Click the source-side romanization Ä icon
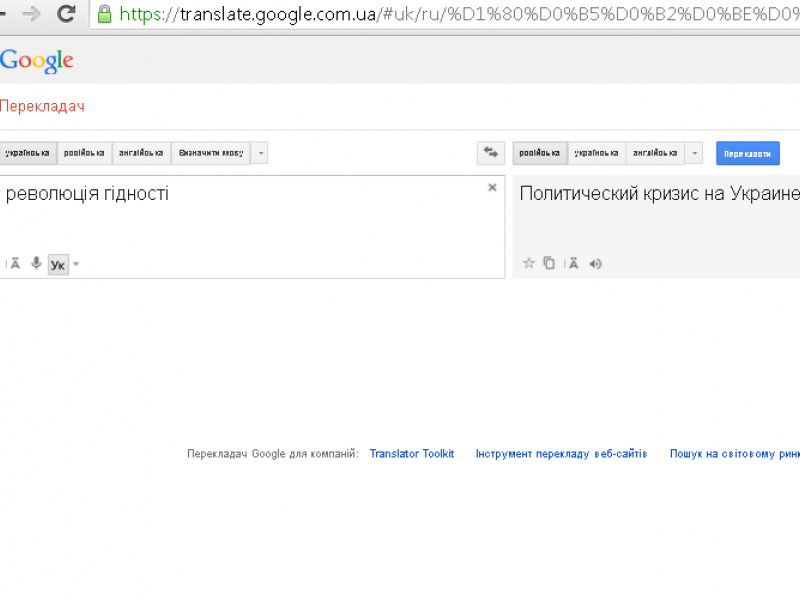Viewport: 800px width, 600px height. pyautogui.click(x=15, y=263)
